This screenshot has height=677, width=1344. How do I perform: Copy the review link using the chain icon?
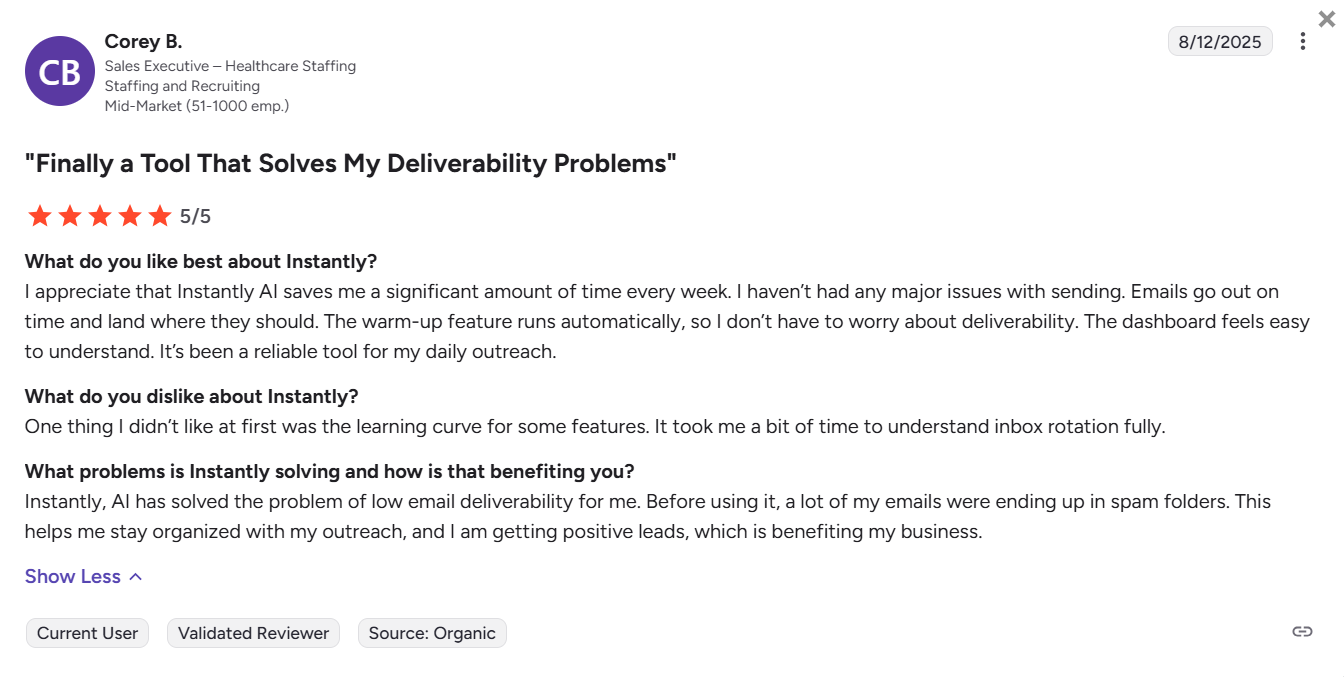coord(1302,631)
